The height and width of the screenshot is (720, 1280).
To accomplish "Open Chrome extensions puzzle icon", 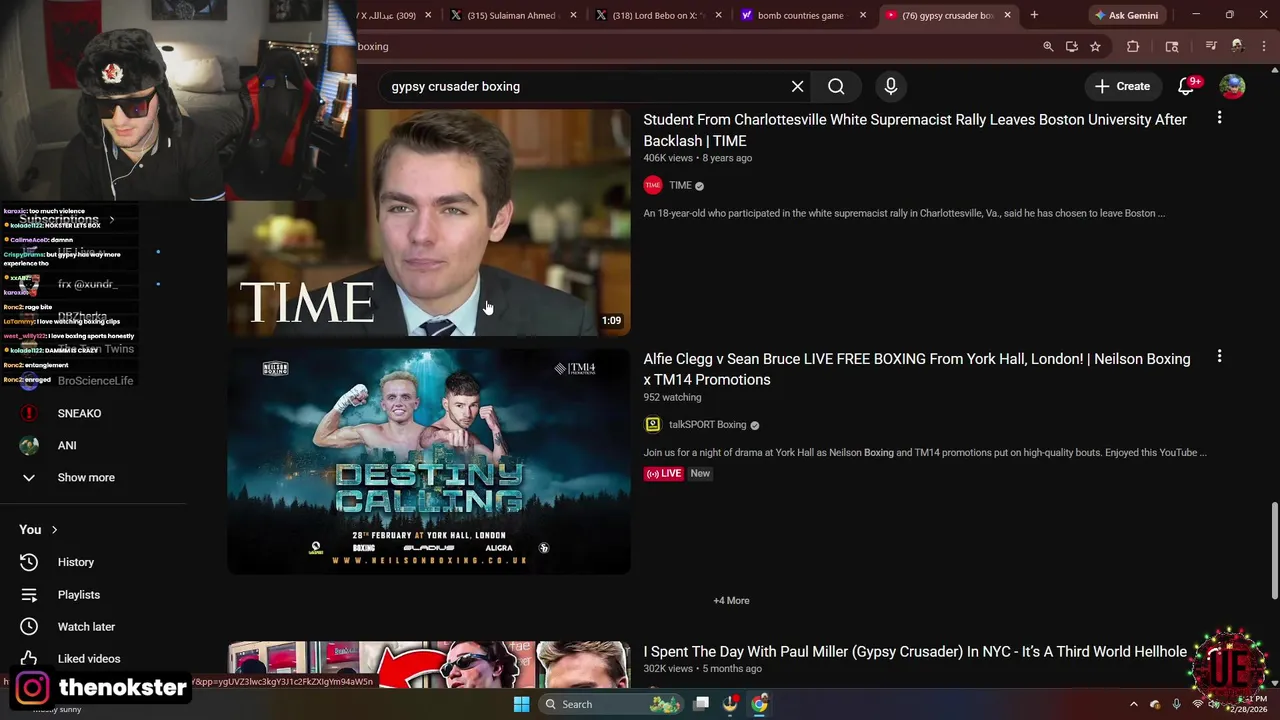I will 1133,46.
